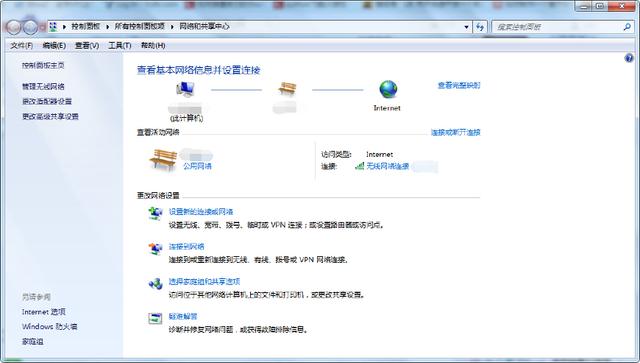640x363 pixels.
Task: Open the 查看(V) menu
Action: tap(87, 45)
